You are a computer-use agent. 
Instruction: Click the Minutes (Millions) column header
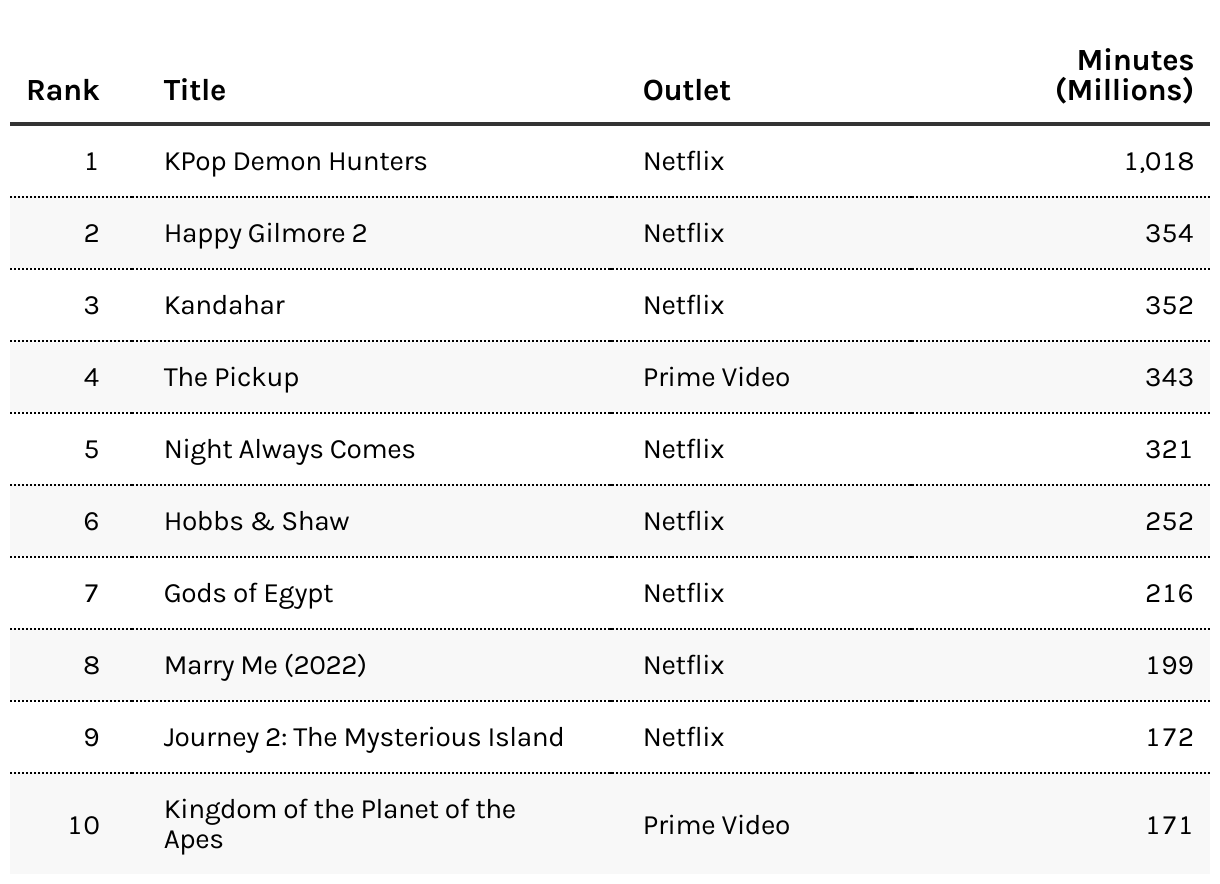coord(1125,75)
